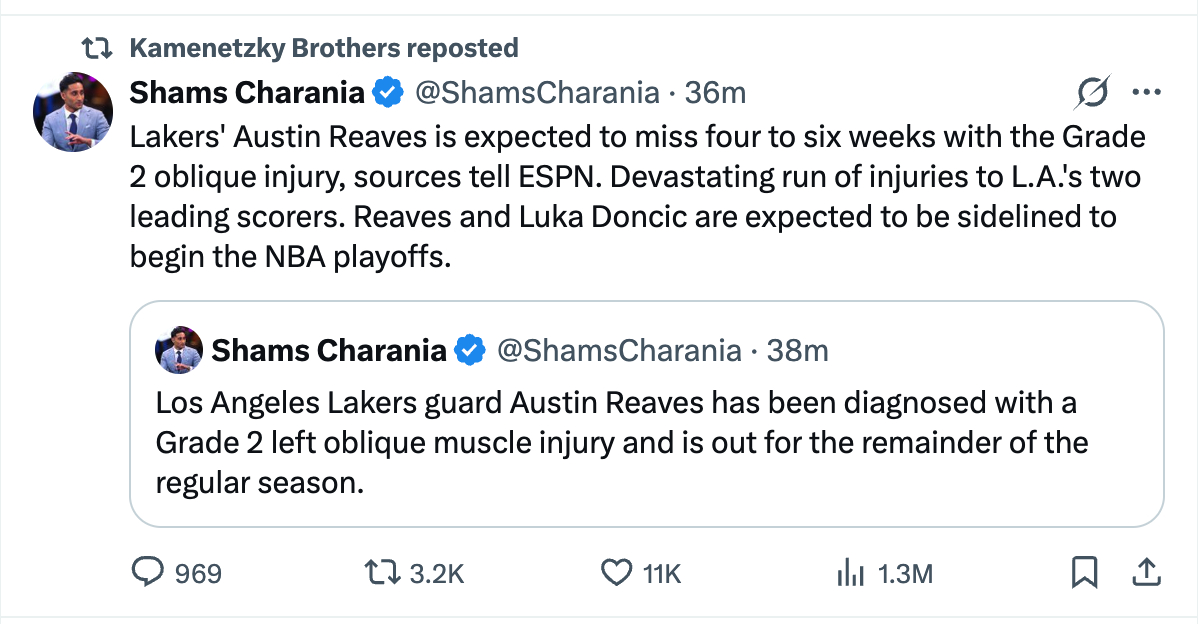Click the reply comment bubble icon
The width and height of the screenshot is (1198, 624).
(149, 572)
